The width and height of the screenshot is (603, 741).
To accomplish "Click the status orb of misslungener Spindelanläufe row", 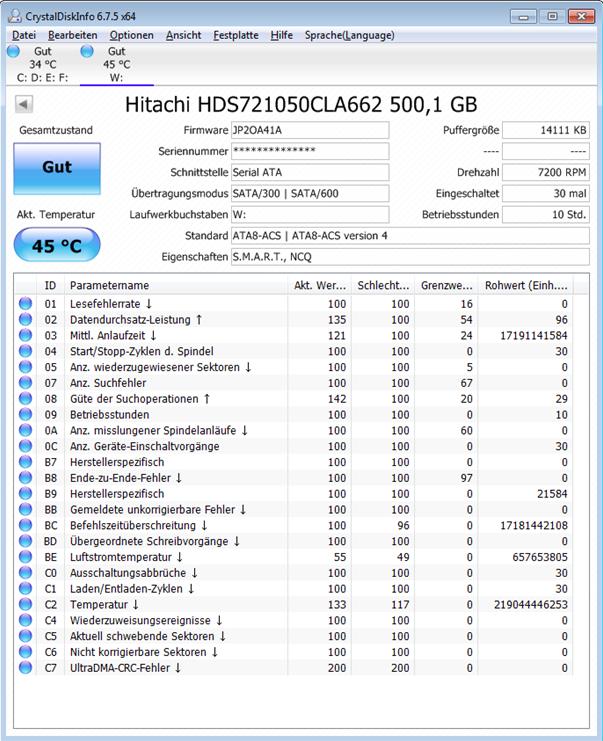I will 26,430.
